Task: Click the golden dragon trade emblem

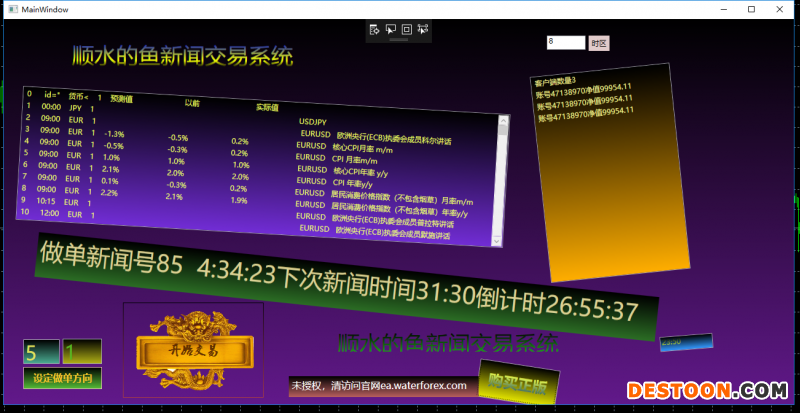Action: (192, 342)
